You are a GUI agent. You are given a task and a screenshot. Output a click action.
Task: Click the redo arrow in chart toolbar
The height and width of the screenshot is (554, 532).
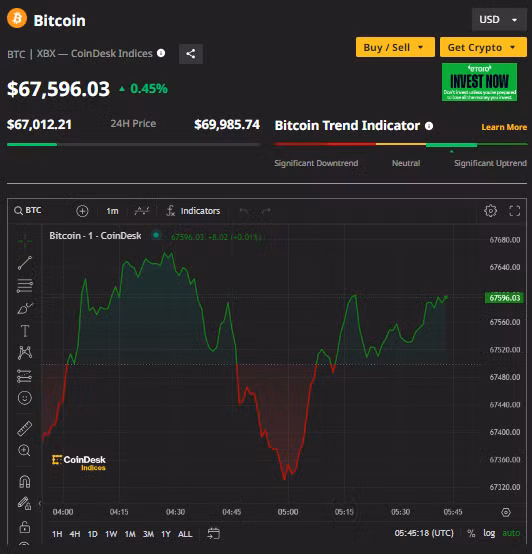pyautogui.click(x=266, y=211)
